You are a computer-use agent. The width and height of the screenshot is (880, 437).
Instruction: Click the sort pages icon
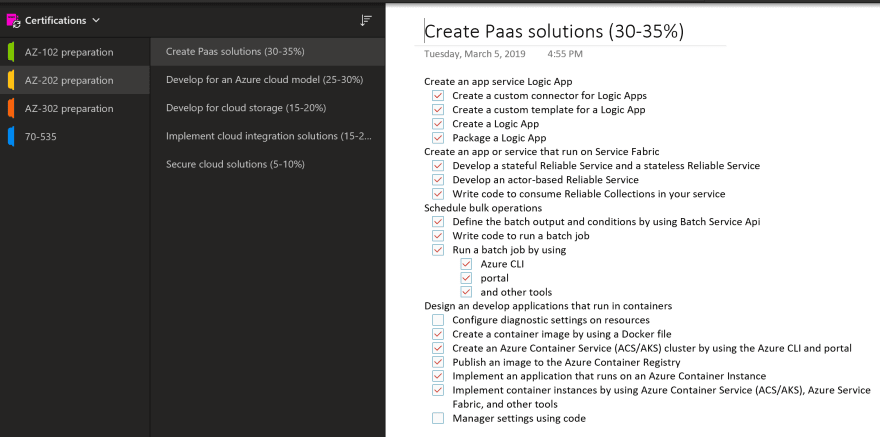pyautogui.click(x=366, y=20)
